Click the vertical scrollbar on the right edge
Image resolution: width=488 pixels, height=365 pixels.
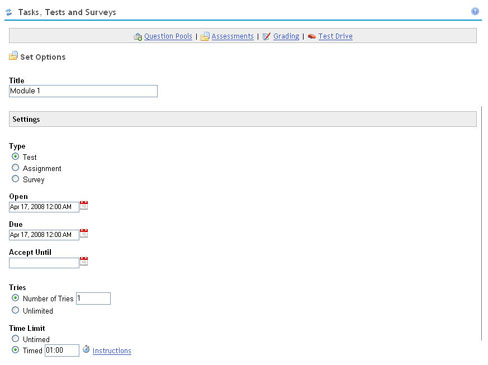(x=481, y=223)
